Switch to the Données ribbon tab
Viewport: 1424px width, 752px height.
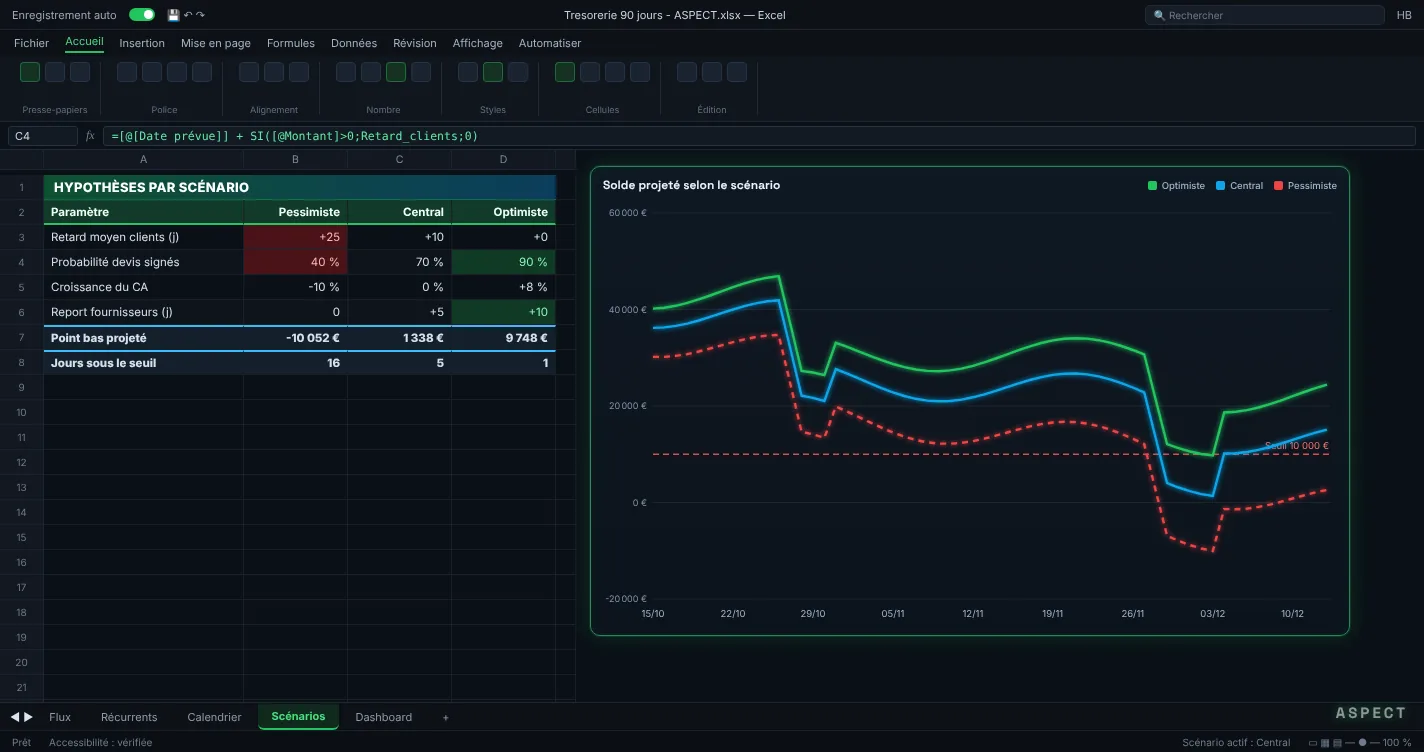pos(354,43)
